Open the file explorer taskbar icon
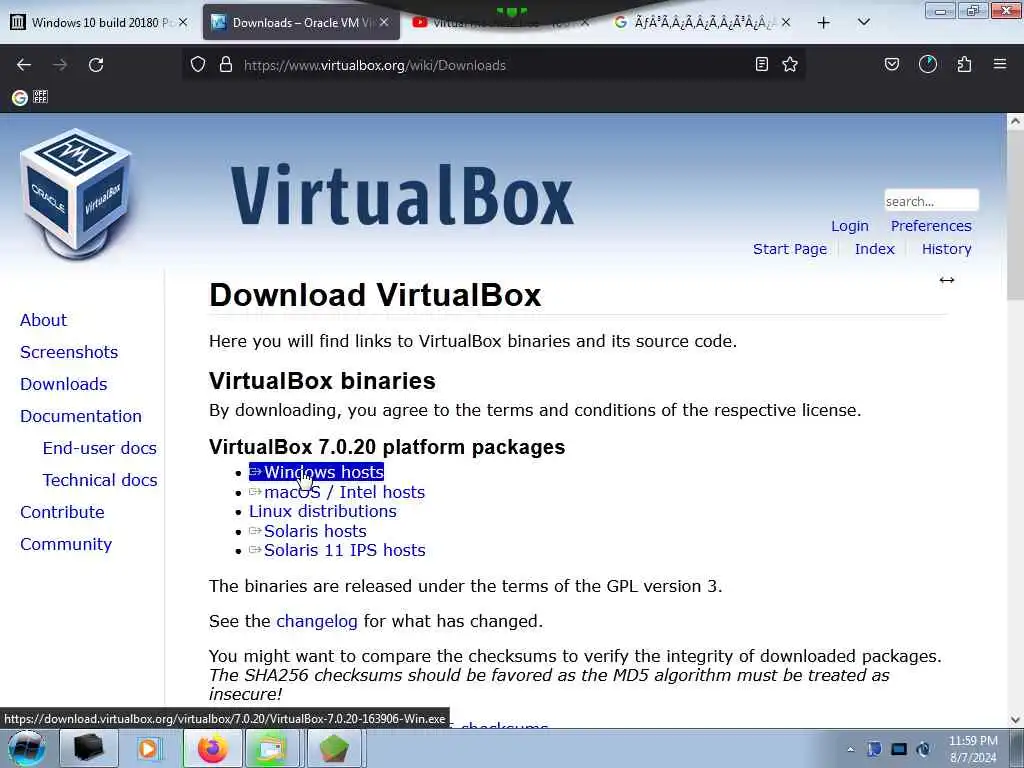This screenshot has height=768, width=1024. point(272,748)
